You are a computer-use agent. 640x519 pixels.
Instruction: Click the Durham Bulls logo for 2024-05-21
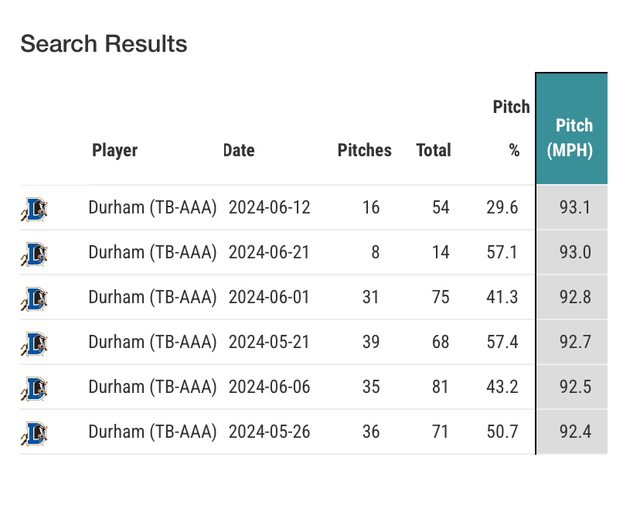click(35, 343)
